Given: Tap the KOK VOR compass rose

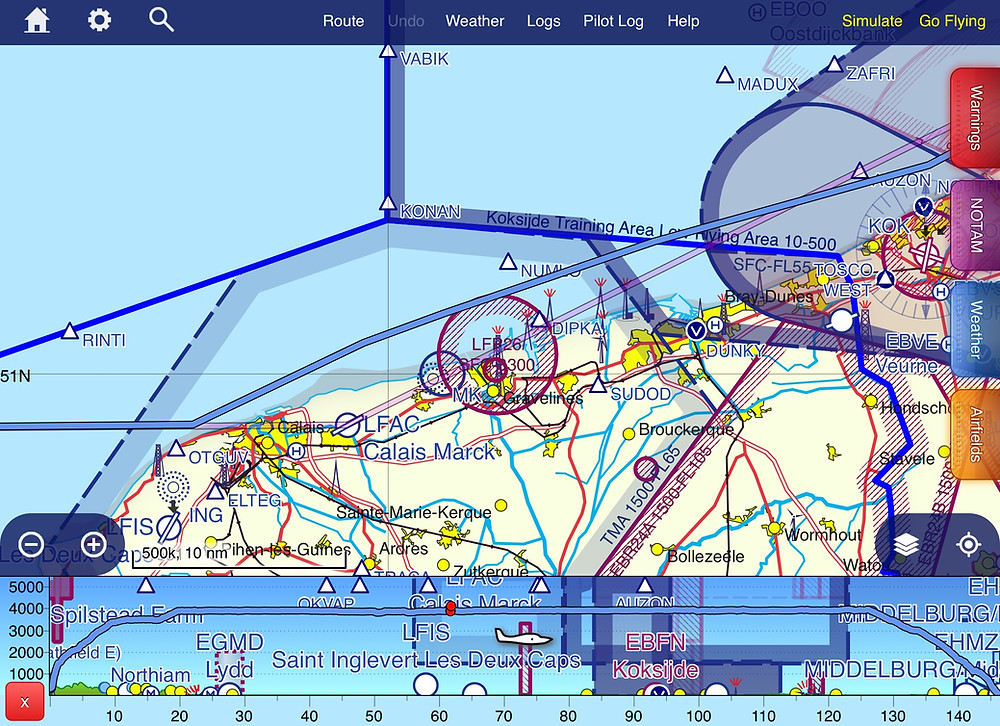Looking at the screenshot, I should point(923,253).
